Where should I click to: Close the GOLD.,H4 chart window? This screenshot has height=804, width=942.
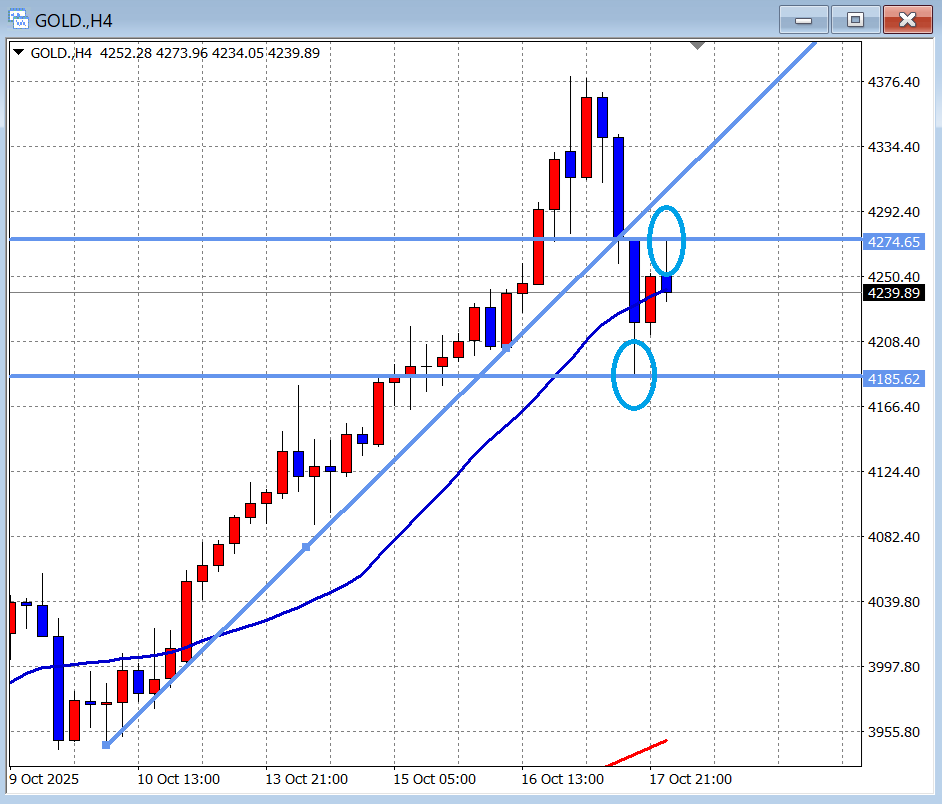tap(907, 19)
